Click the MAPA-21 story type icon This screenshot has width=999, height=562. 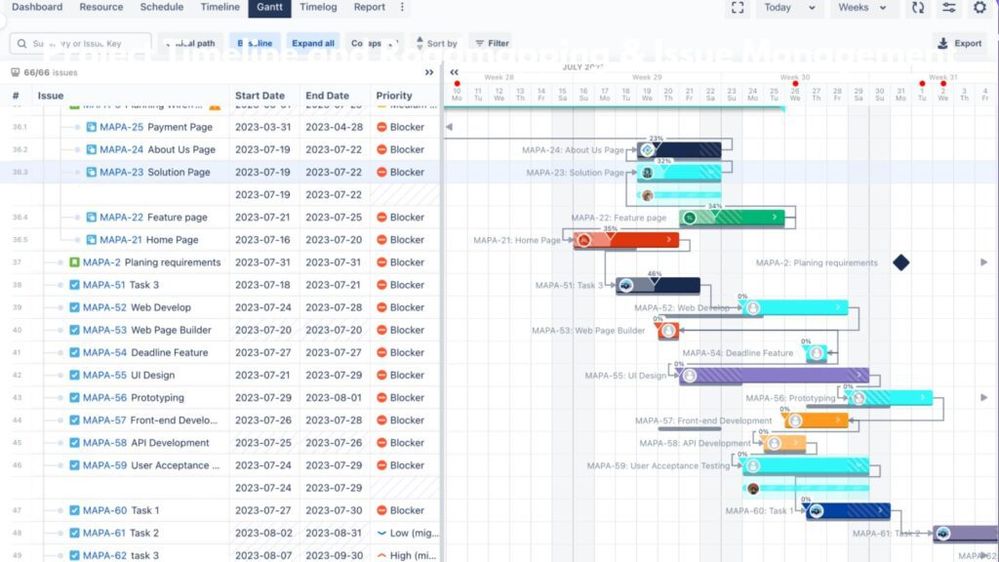click(91, 240)
